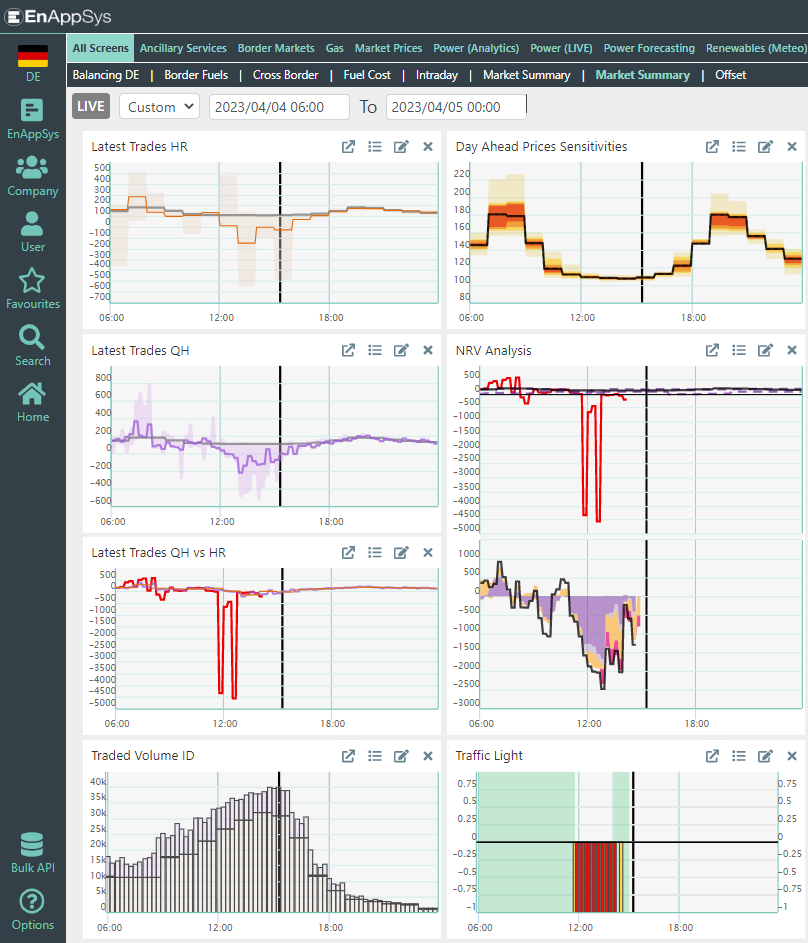Open list icon on Traded Volume ID
This screenshot has height=943, width=808.
coord(375,756)
